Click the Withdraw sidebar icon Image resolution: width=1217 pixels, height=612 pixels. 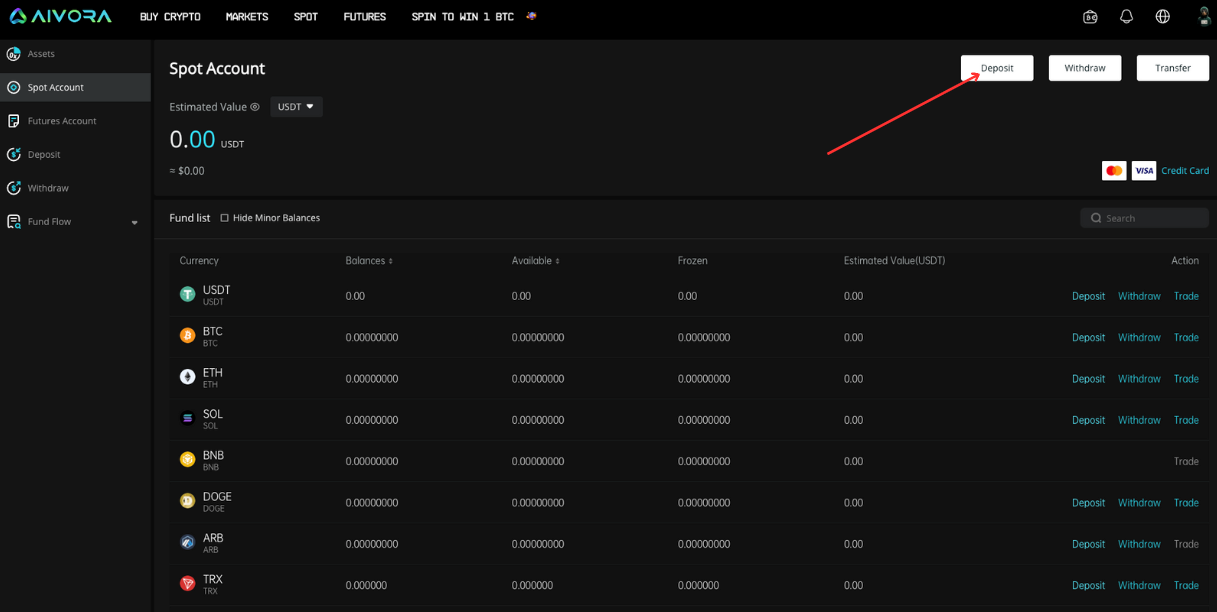tap(13, 188)
